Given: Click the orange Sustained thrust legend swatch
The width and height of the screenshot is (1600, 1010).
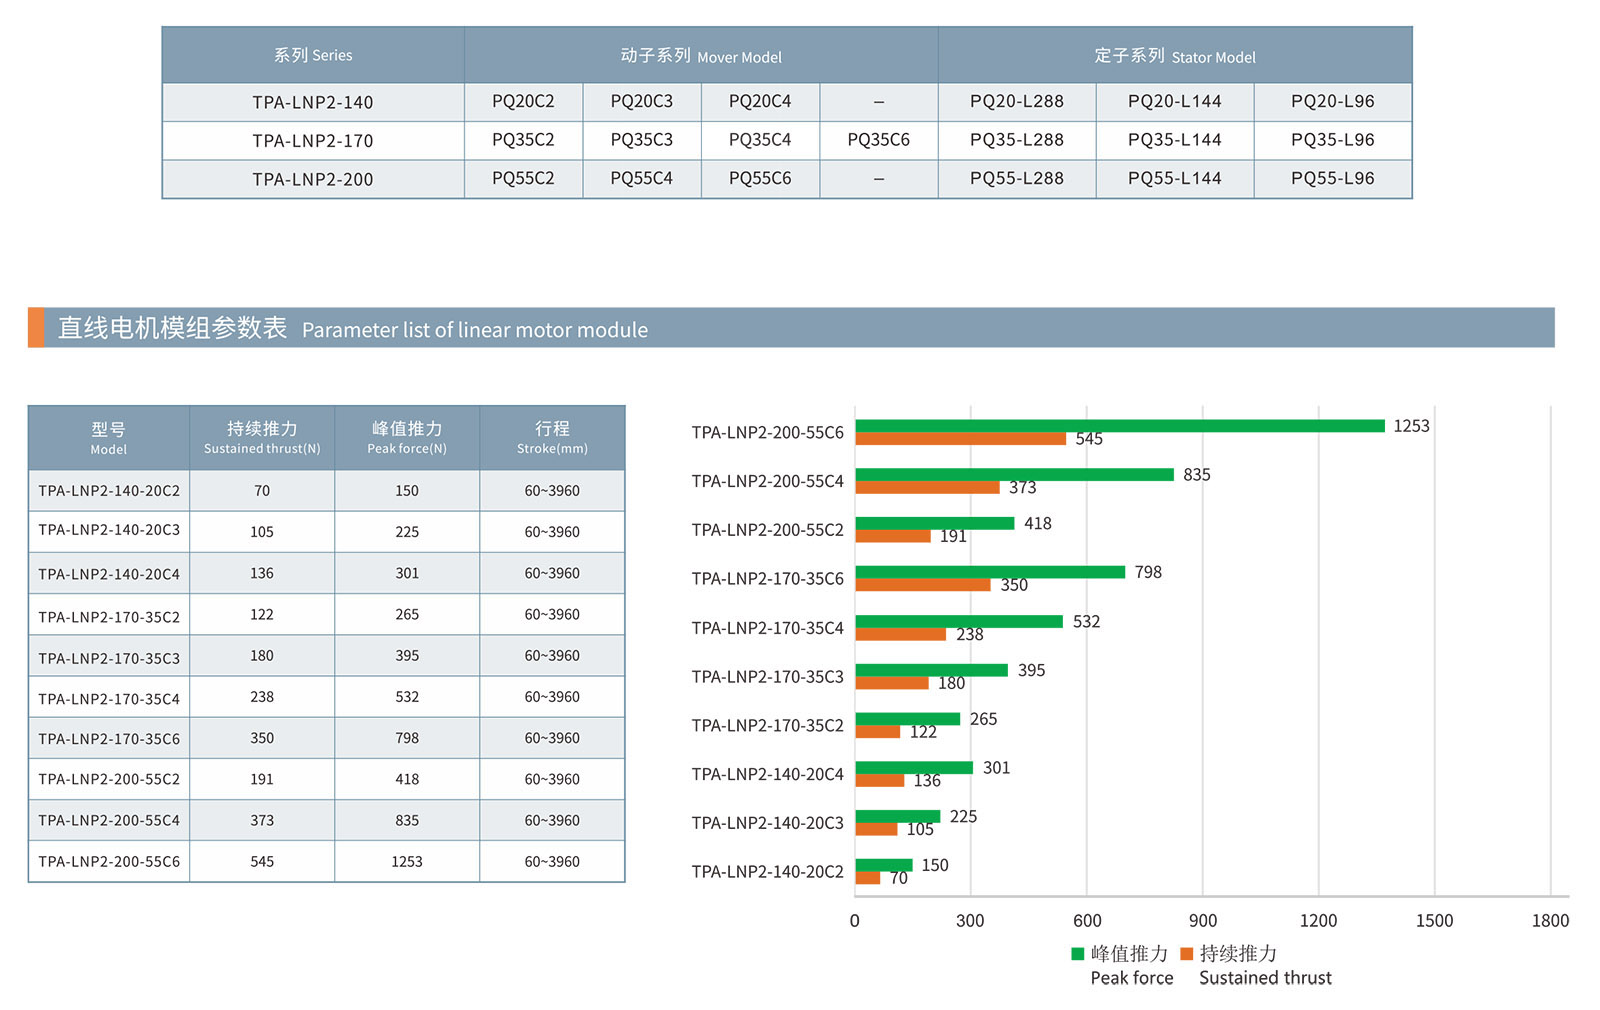Looking at the screenshot, I should [x=1187, y=953].
